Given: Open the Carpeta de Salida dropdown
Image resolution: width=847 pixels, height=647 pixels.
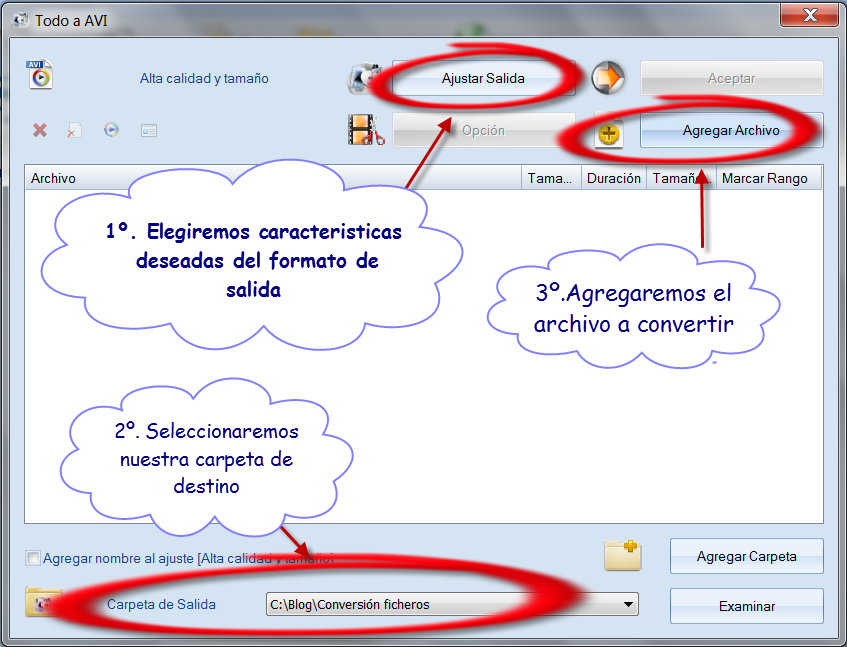Looking at the screenshot, I should click(x=628, y=604).
